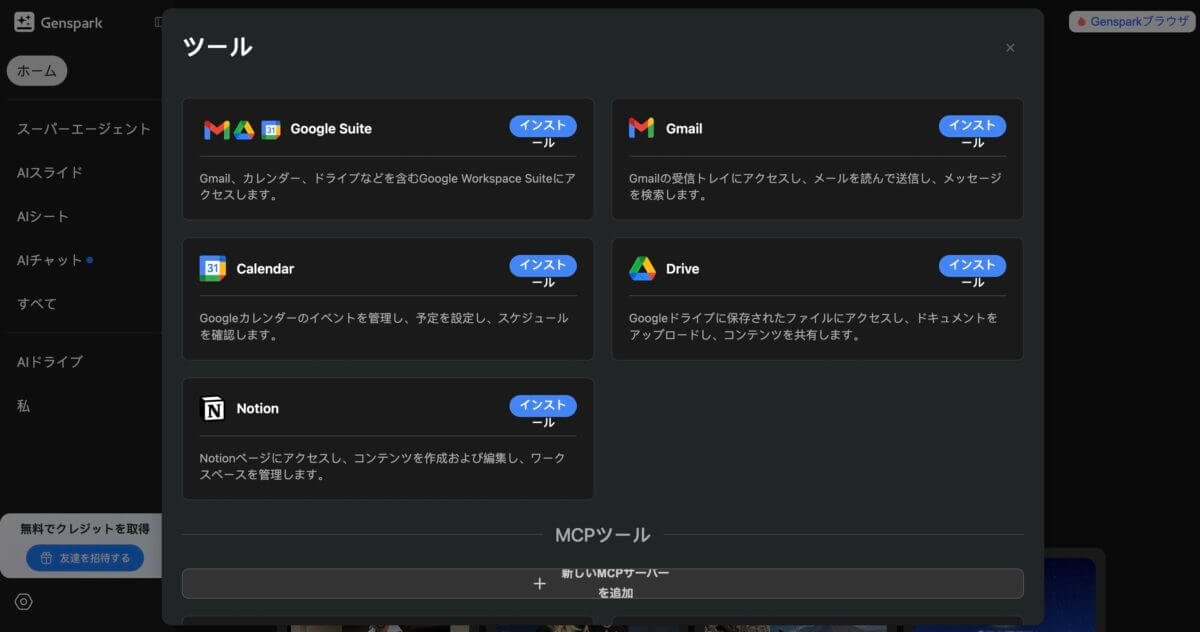Click the Gmail description text
The height and width of the screenshot is (632, 1200).
[x=815, y=187]
